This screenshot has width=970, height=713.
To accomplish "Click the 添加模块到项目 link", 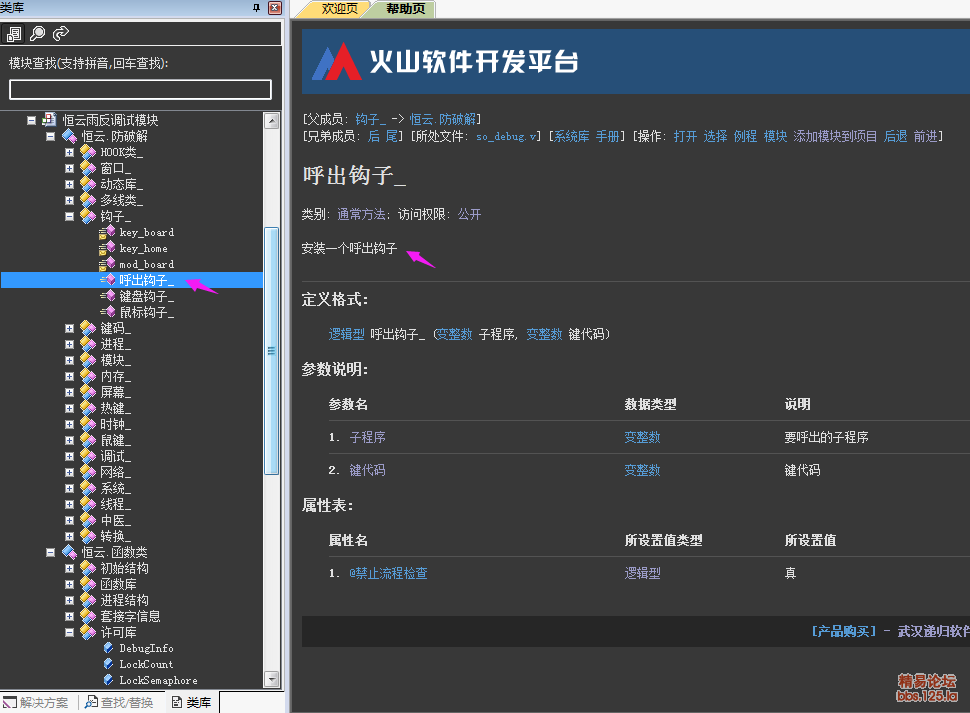I will pyautogui.click(x=835, y=136).
